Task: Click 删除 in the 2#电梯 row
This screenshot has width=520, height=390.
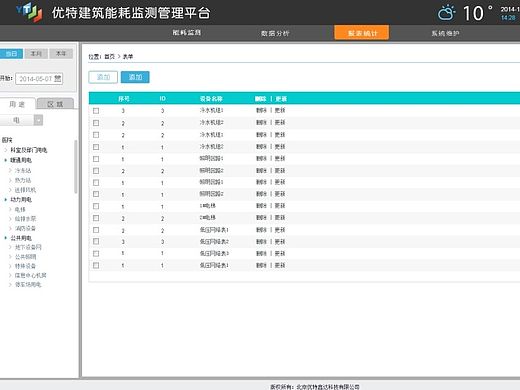Action: pyautogui.click(x=261, y=218)
